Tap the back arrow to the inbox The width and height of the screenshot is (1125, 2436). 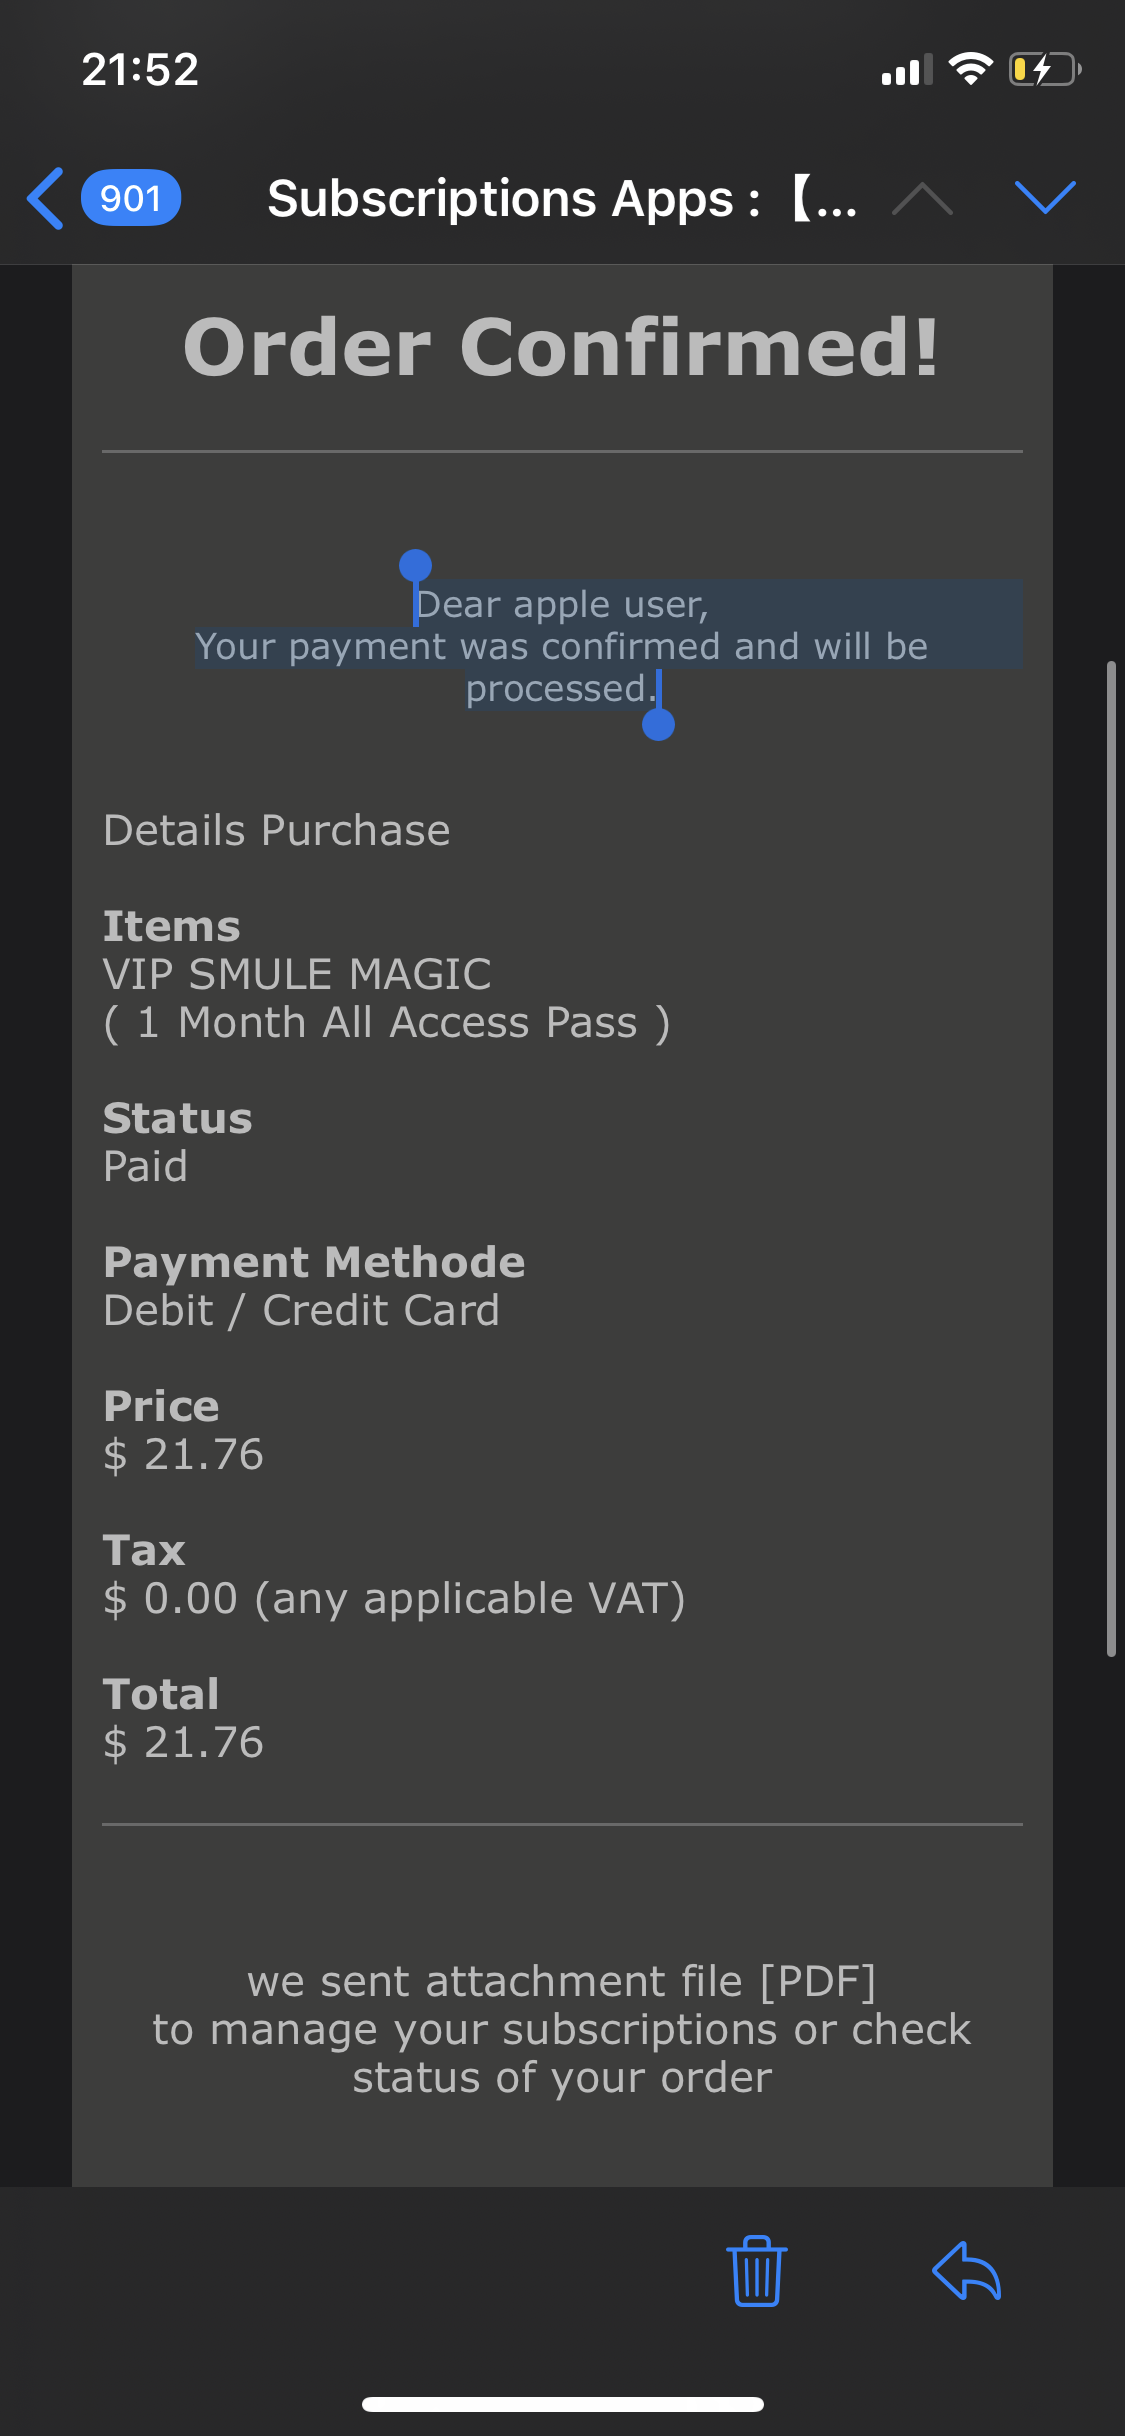tap(46, 198)
